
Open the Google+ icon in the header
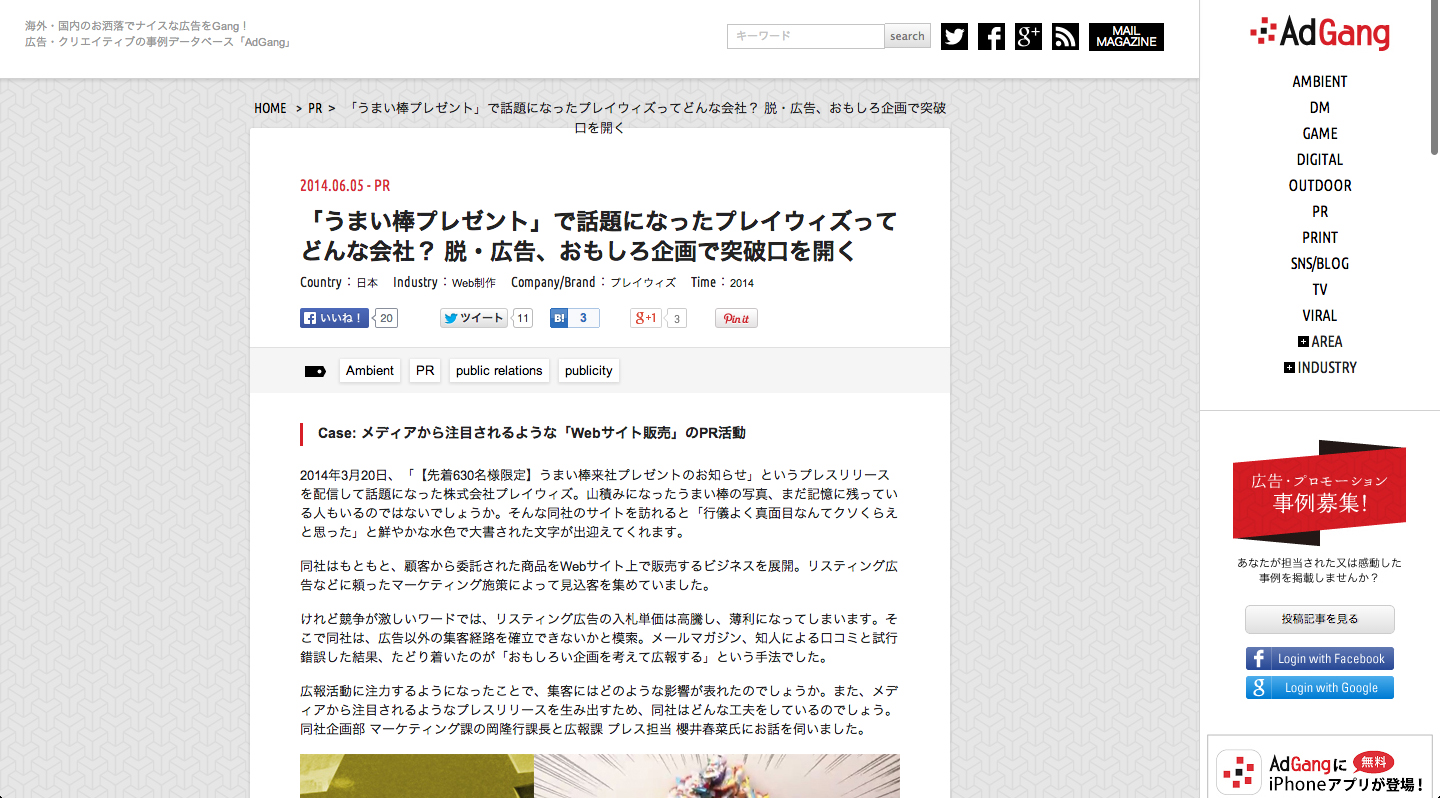coord(1027,36)
